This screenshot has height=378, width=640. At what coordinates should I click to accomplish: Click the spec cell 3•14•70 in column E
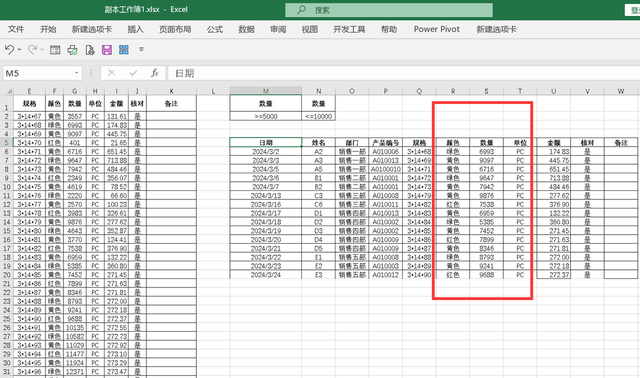pos(29,143)
